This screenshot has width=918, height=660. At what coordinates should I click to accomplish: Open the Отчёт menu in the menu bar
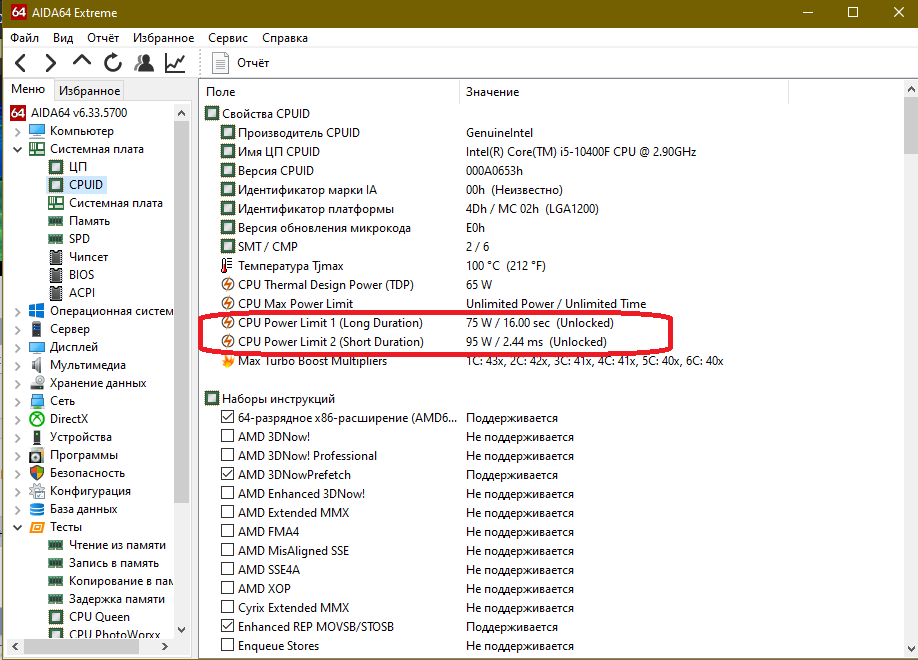(103, 37)
